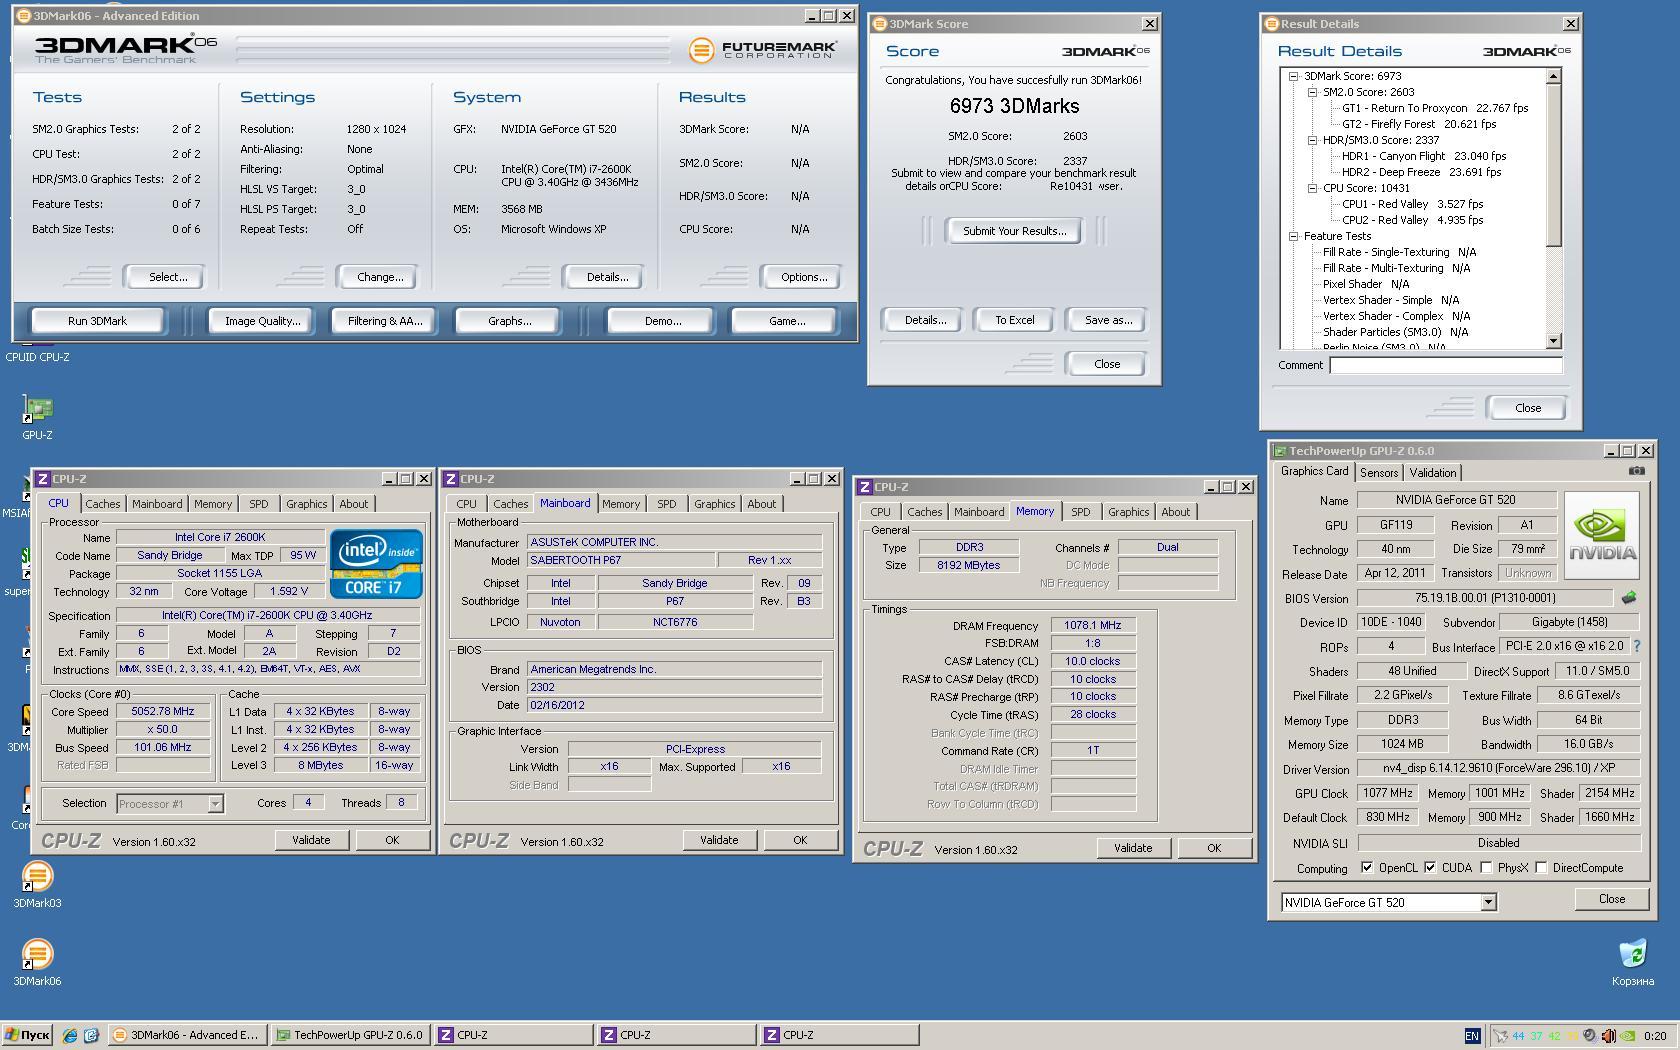Screen dimensions: 1680x1050
Task: Open the Start (Пуск) menu
Action: click(x=27, y=1035)
